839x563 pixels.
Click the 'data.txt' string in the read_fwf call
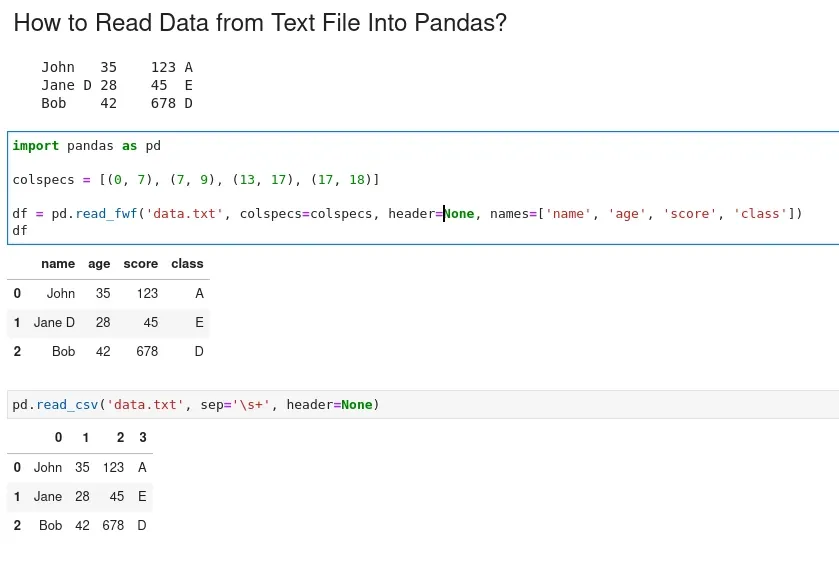[185, 214]
